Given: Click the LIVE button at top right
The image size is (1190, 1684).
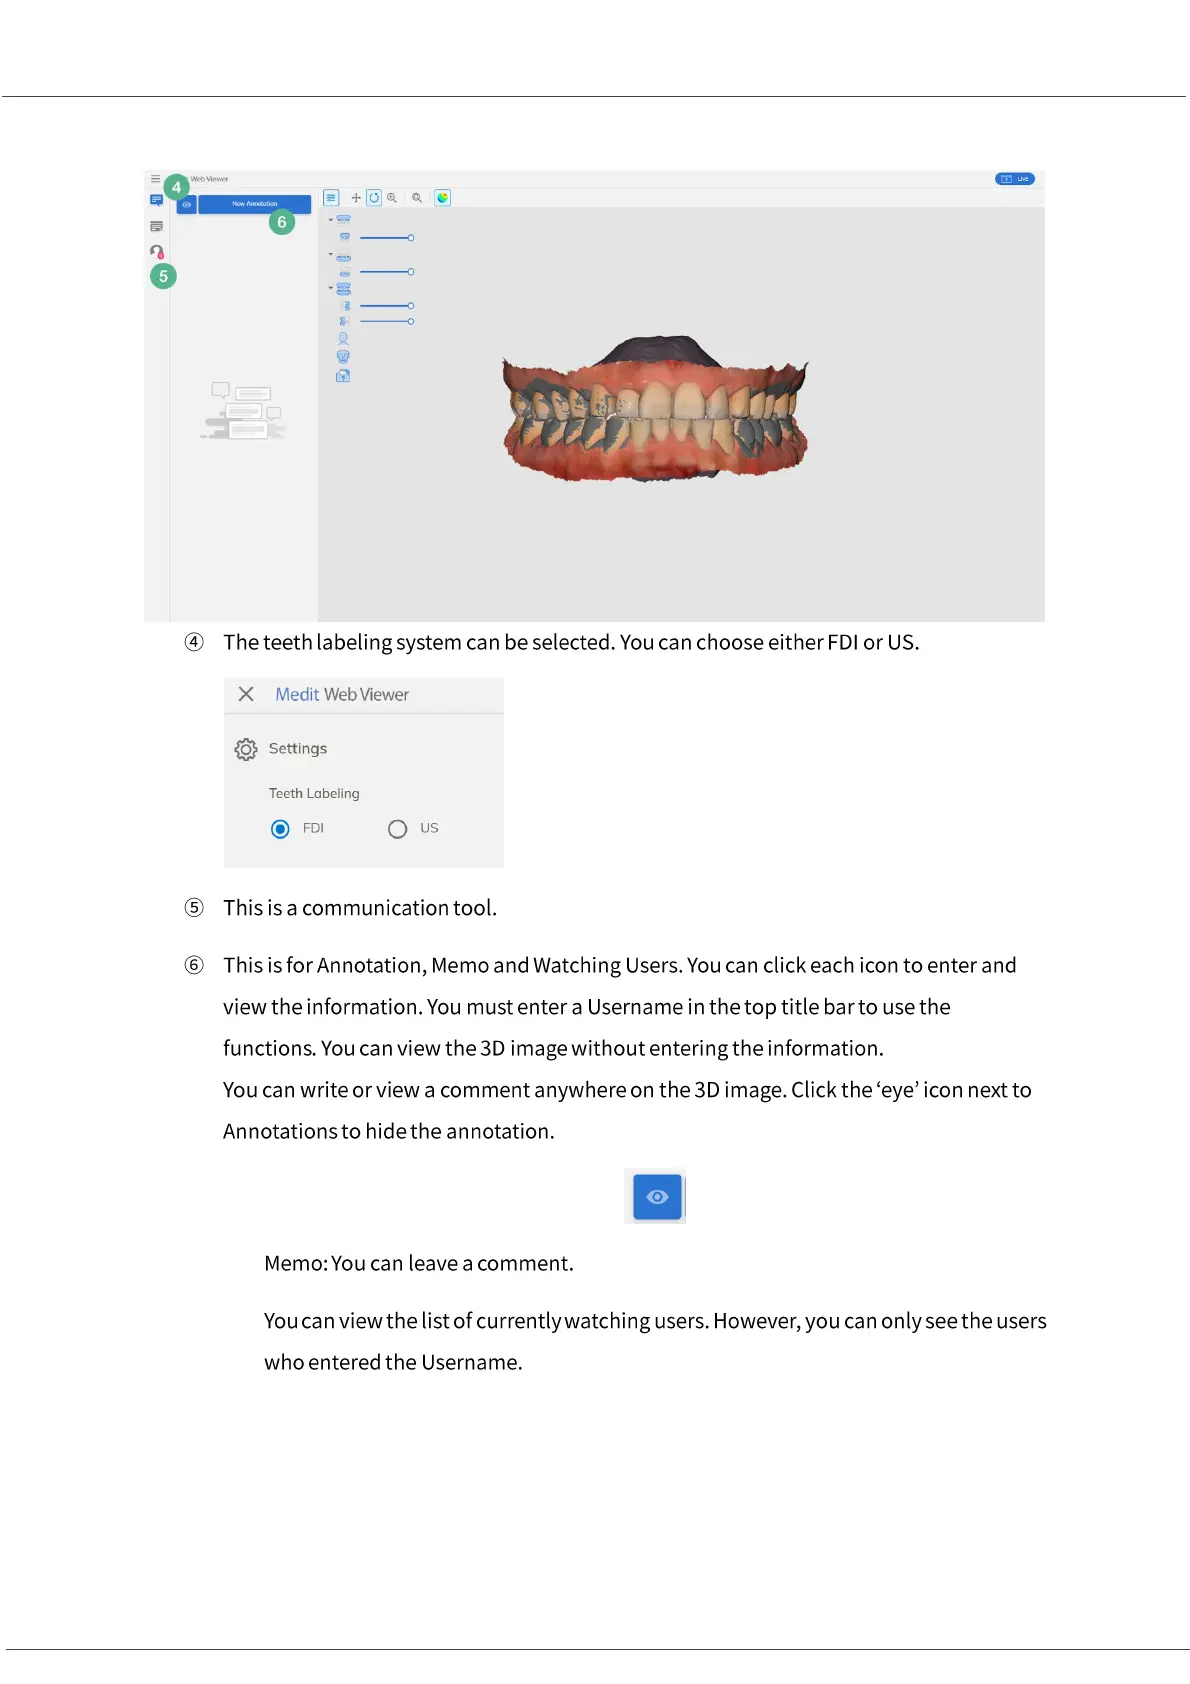Looking at the screenshot, I should (1015, 179).
